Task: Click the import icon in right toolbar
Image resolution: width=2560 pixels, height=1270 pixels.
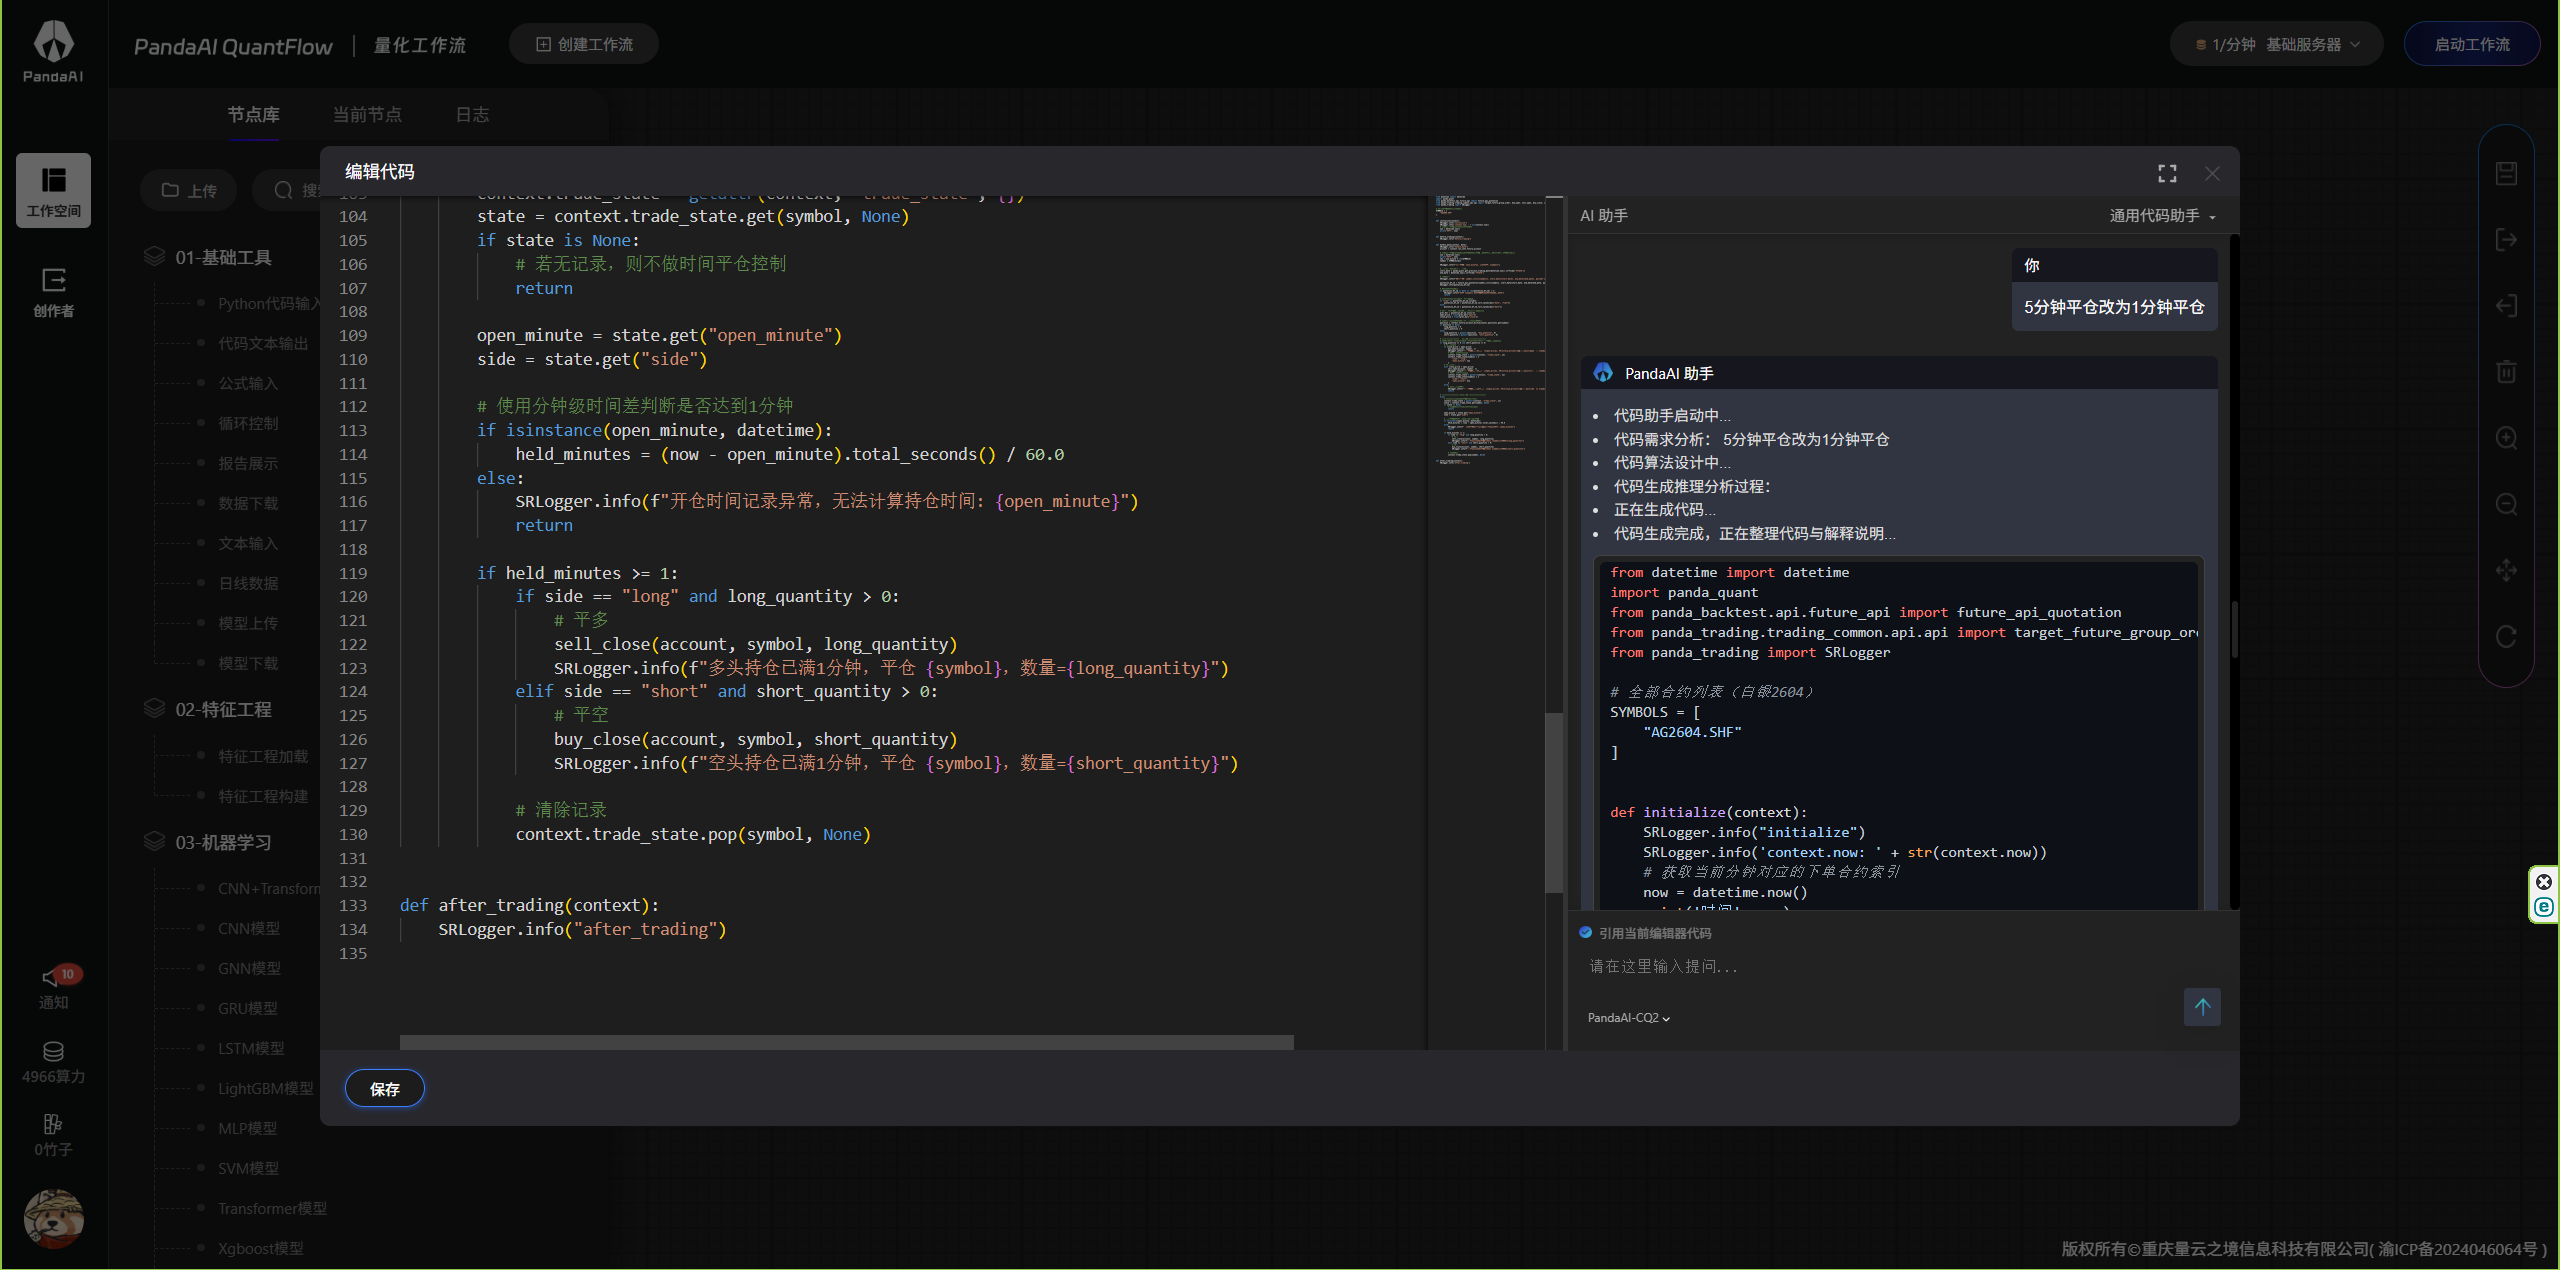Action: click(2506, 306)
